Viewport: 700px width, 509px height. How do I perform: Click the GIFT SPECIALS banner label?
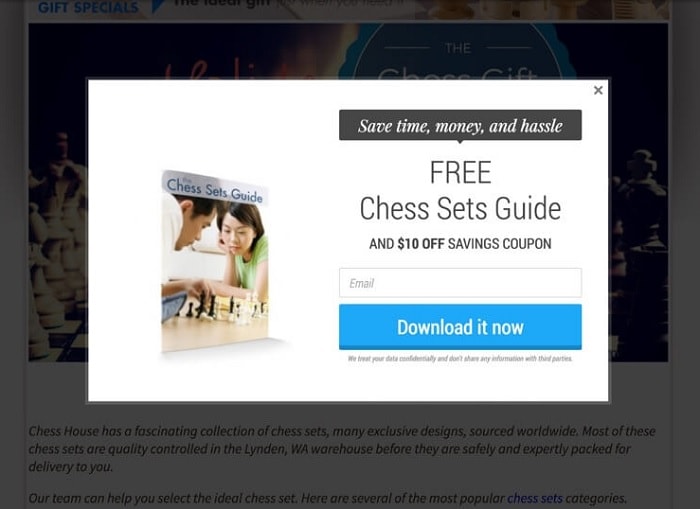click(x=88, y=7)
